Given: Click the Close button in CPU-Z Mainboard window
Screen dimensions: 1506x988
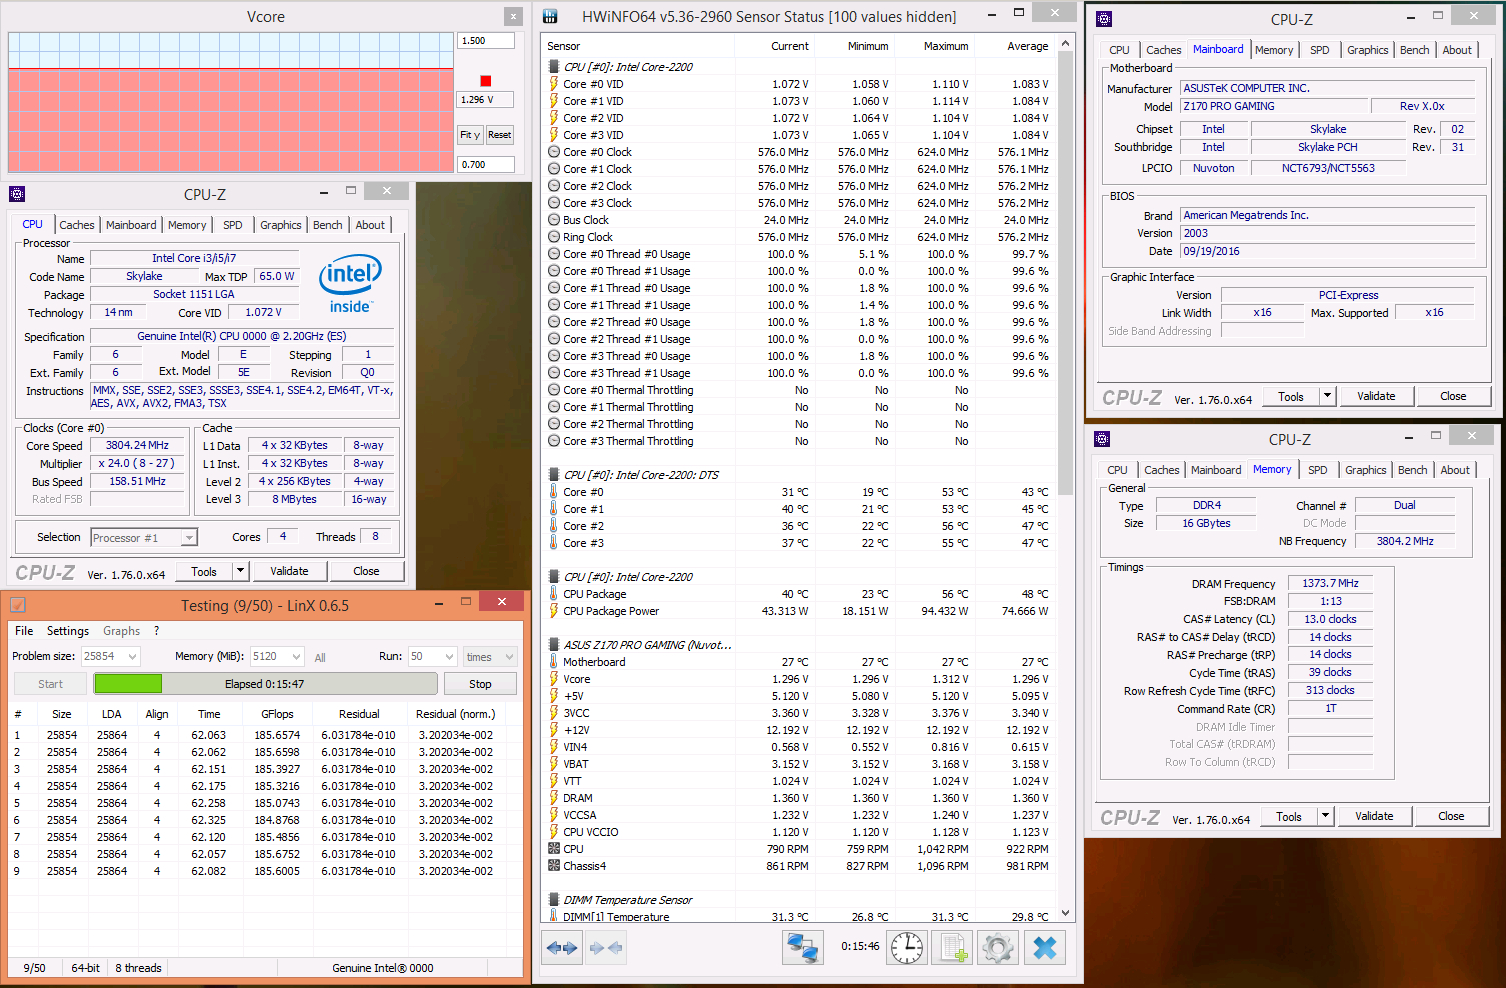Looking at the screenshot, I should [x=1453, y=396].
